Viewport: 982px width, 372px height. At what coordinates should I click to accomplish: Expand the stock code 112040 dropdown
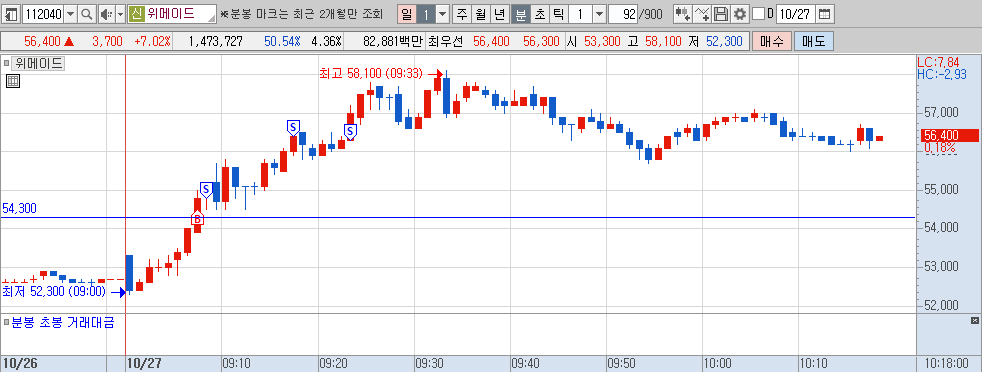pyautogui.click(x=70, y=13)
